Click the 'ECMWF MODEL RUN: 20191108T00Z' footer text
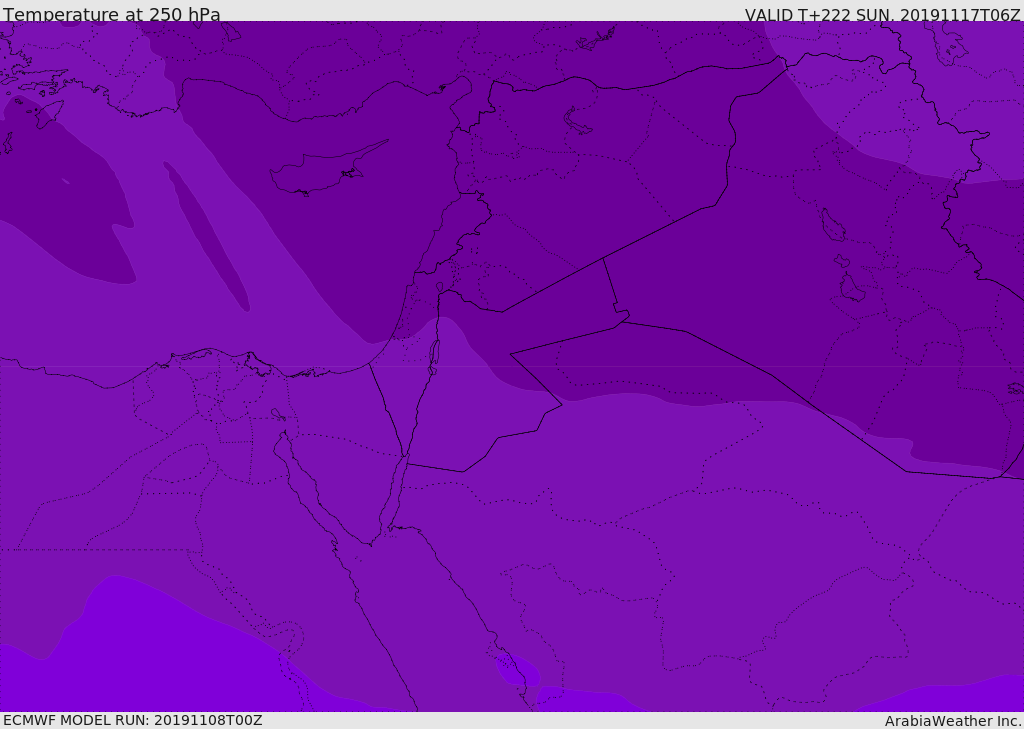 coord(133,720)
